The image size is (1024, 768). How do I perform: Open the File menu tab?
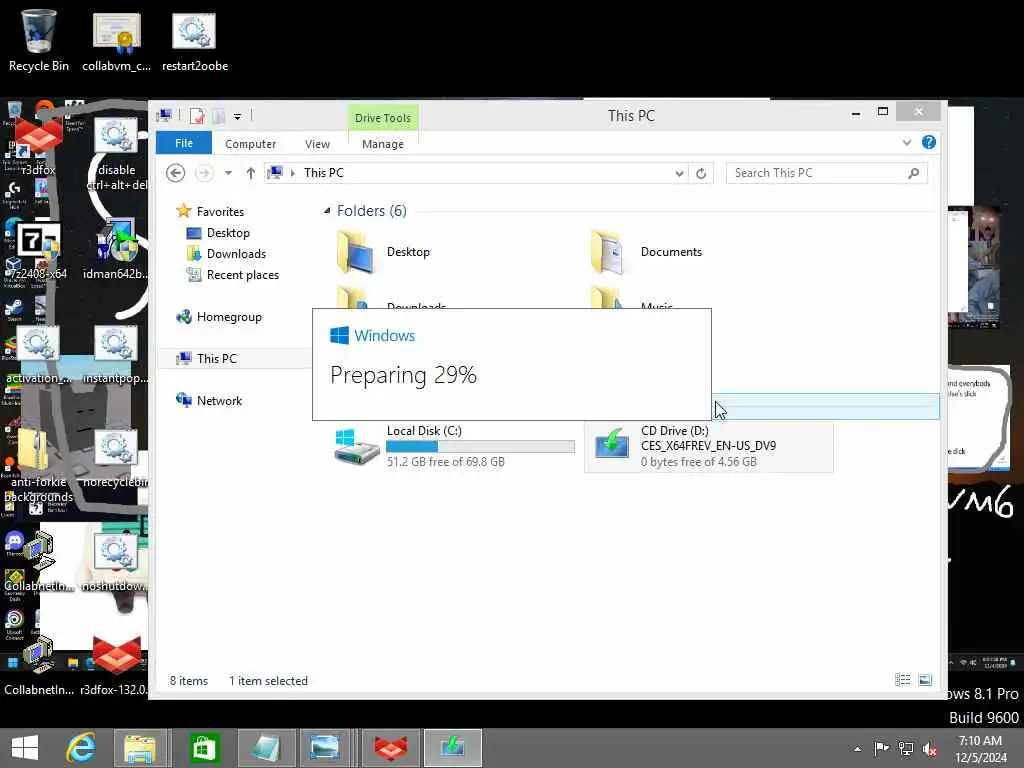184,143
